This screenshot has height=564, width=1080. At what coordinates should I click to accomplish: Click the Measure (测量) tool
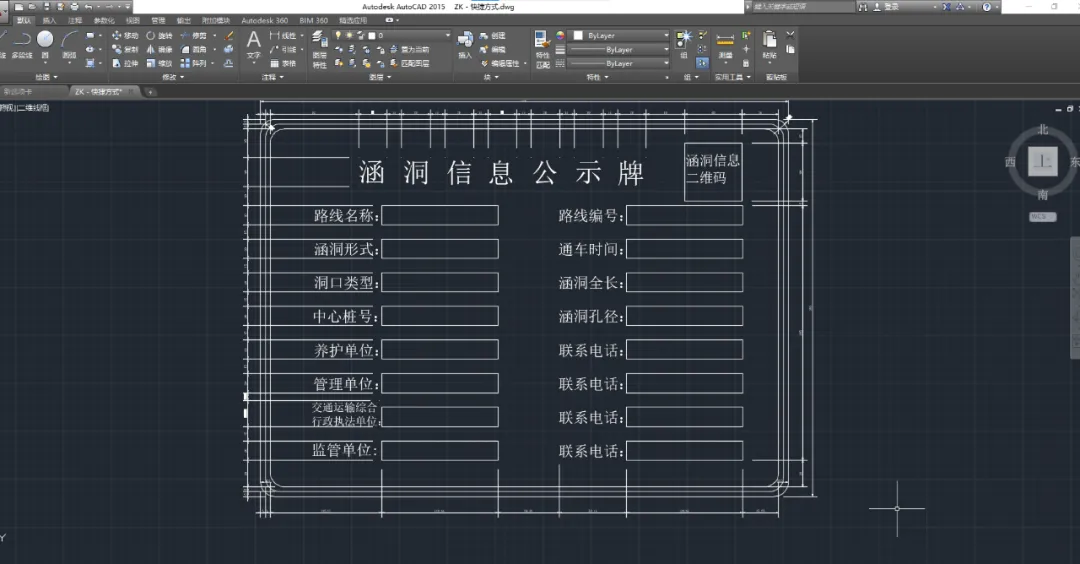(725, 45)
